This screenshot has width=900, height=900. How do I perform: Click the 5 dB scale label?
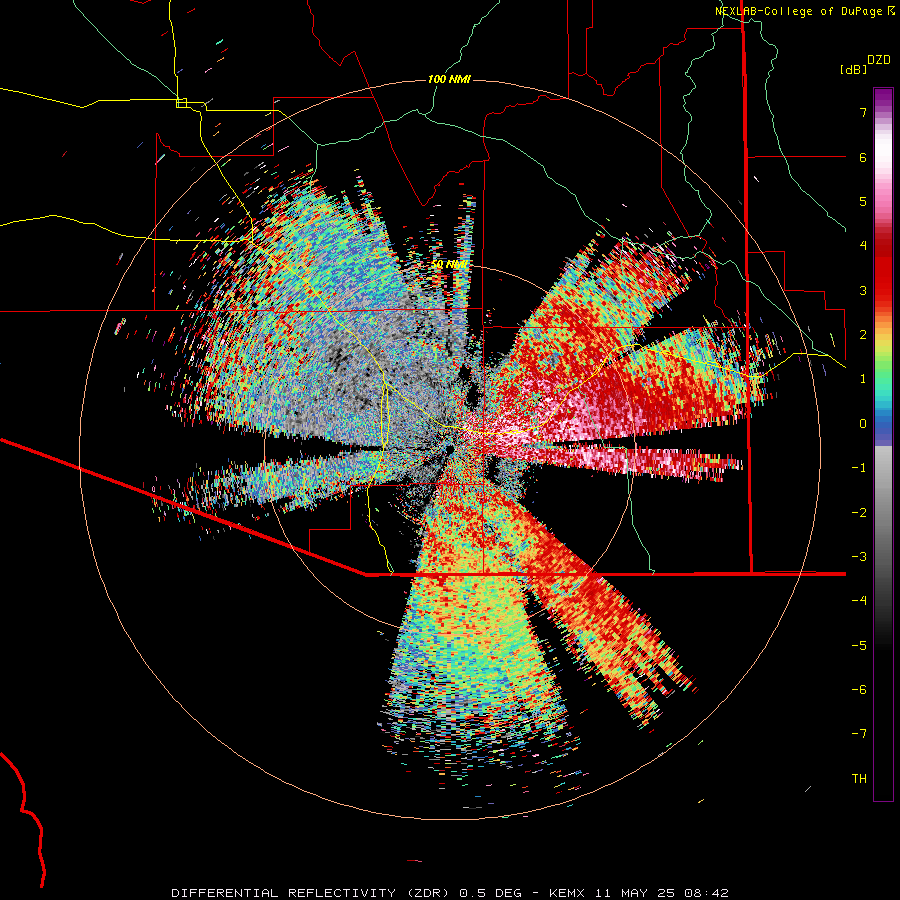click(863, 201)
